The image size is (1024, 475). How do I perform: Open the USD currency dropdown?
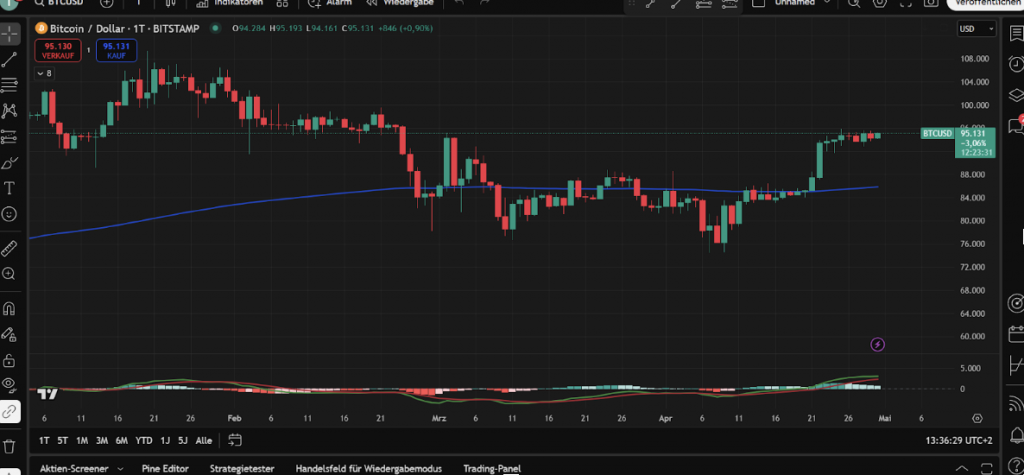(968, 29)
